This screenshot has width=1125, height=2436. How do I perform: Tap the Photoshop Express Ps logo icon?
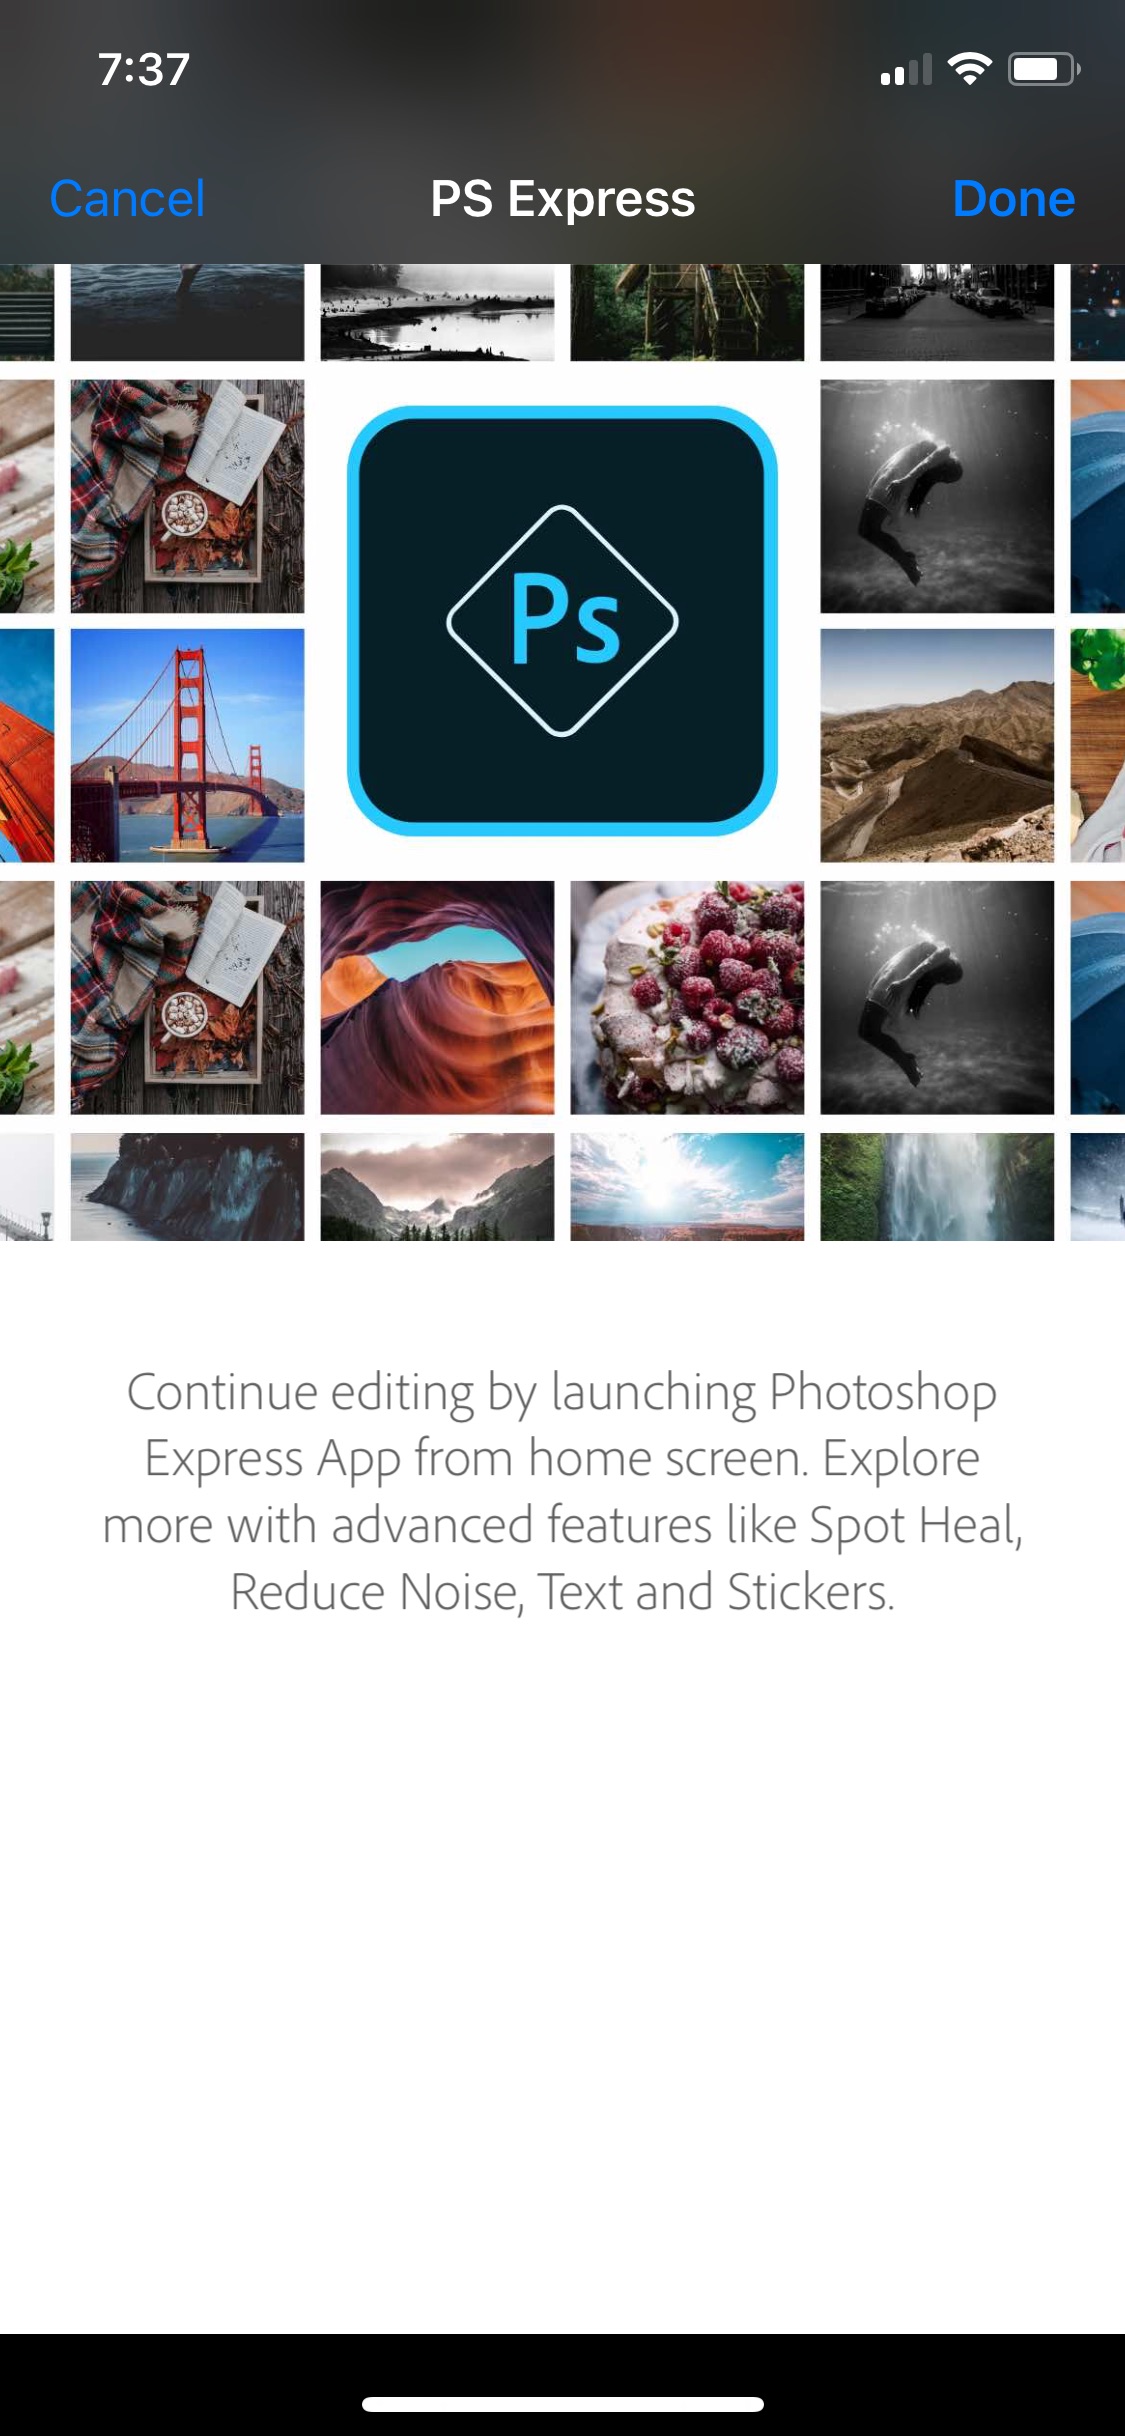pyautogui.click(x=562, y=621)
